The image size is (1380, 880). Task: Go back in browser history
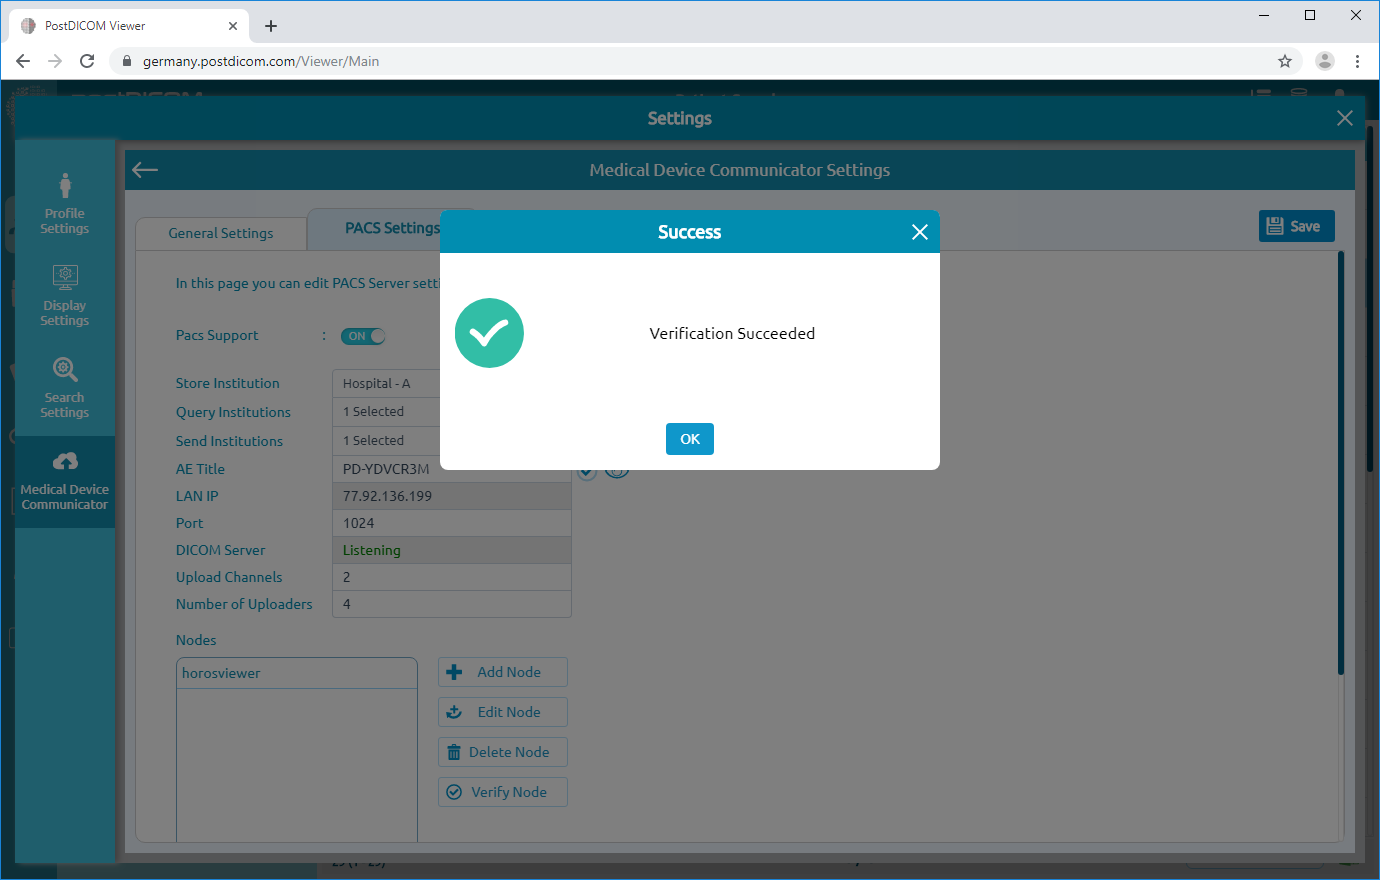tap(23, 61)
